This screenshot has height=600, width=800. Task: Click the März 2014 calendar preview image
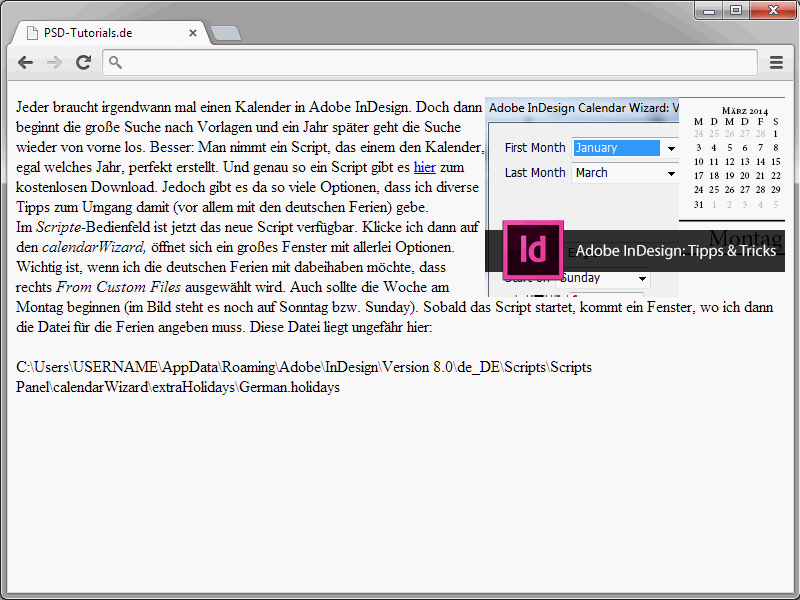(x=732, y=159)
